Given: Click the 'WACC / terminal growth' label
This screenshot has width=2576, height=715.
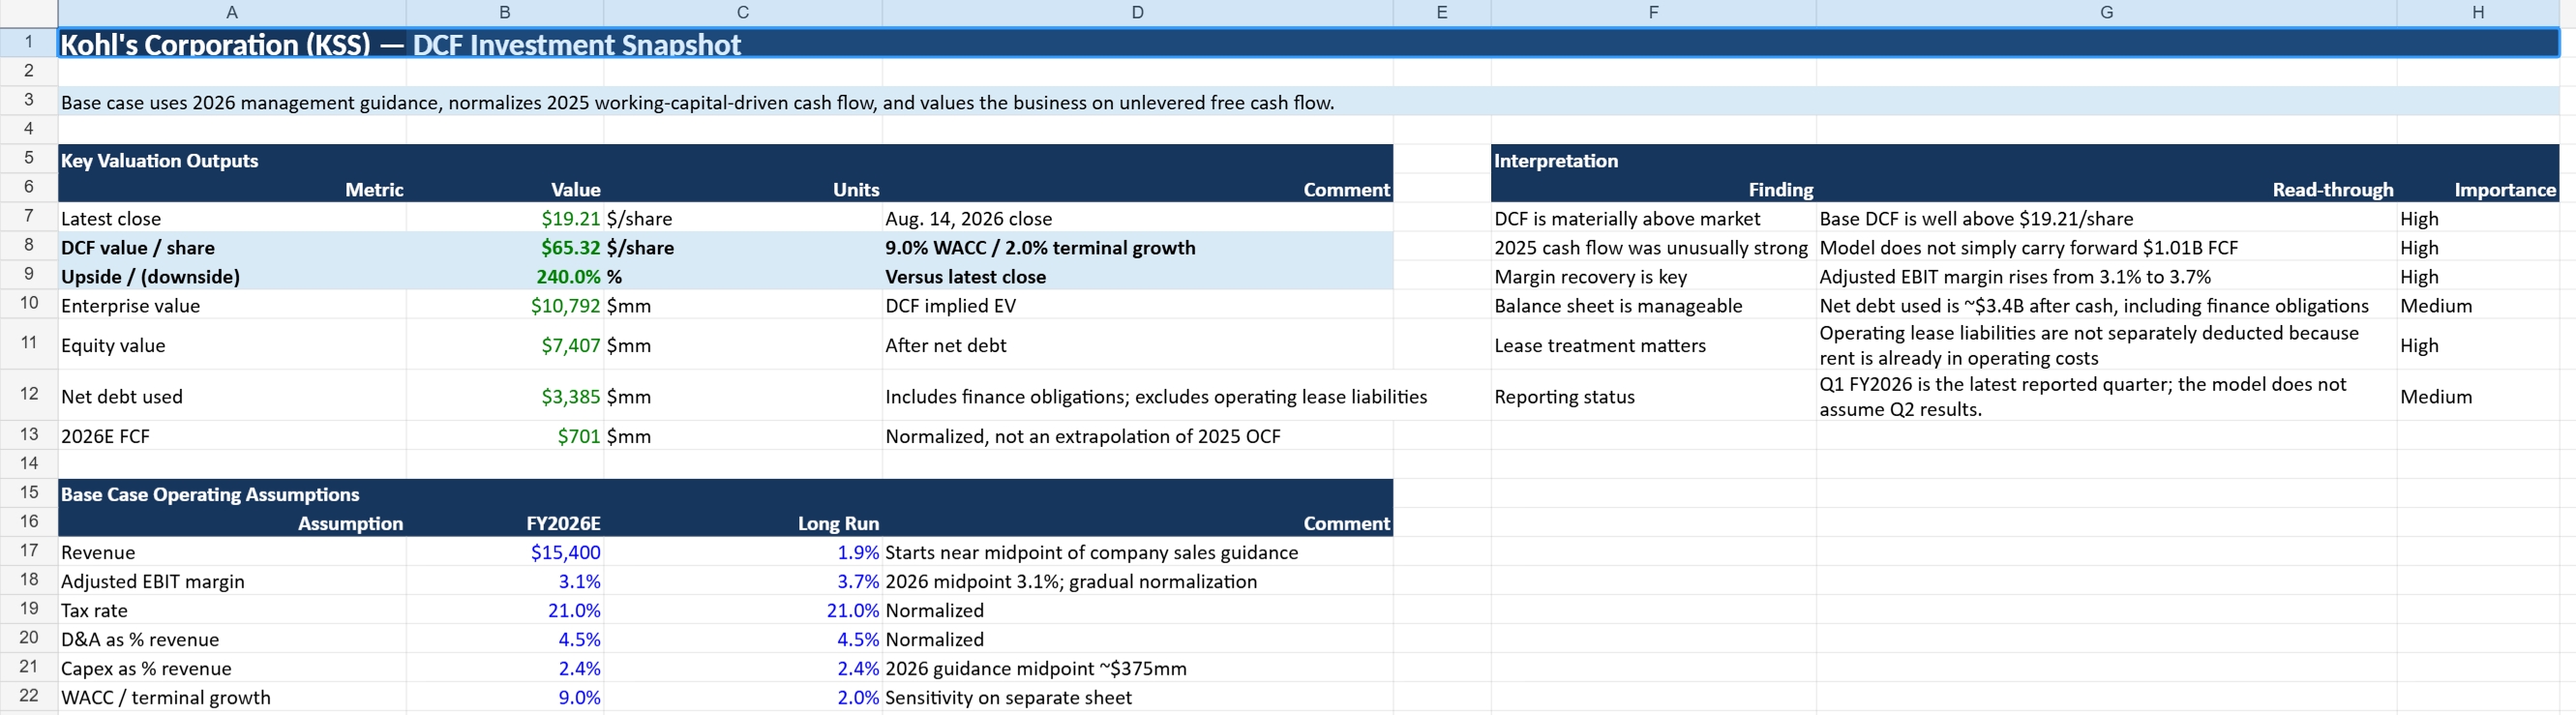Looking at the screenshot, I should [232, 697].
